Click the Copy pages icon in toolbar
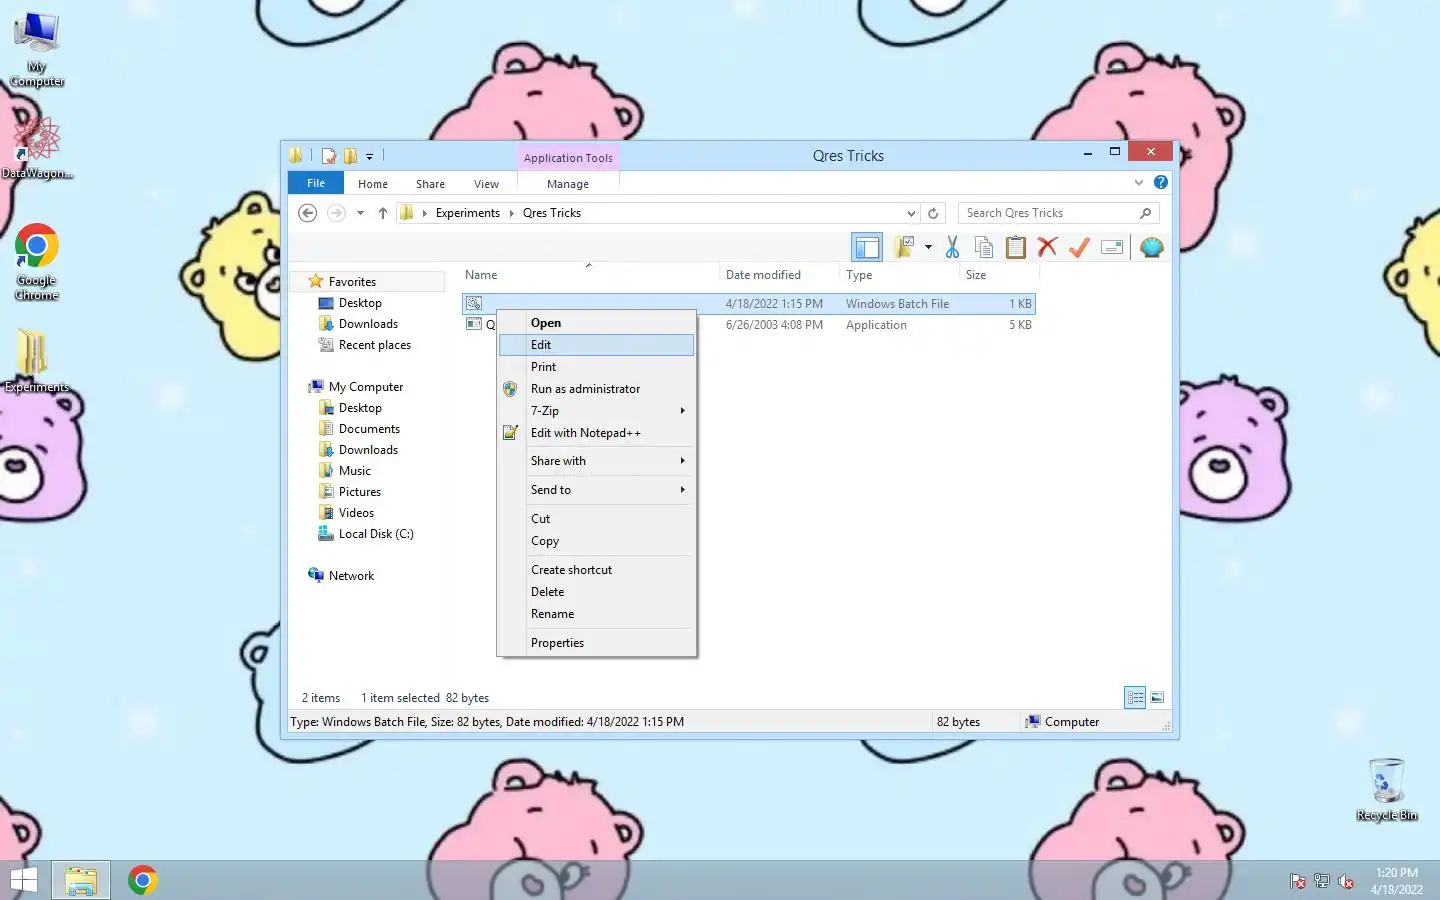The image size is (1440, 900). 984,247
